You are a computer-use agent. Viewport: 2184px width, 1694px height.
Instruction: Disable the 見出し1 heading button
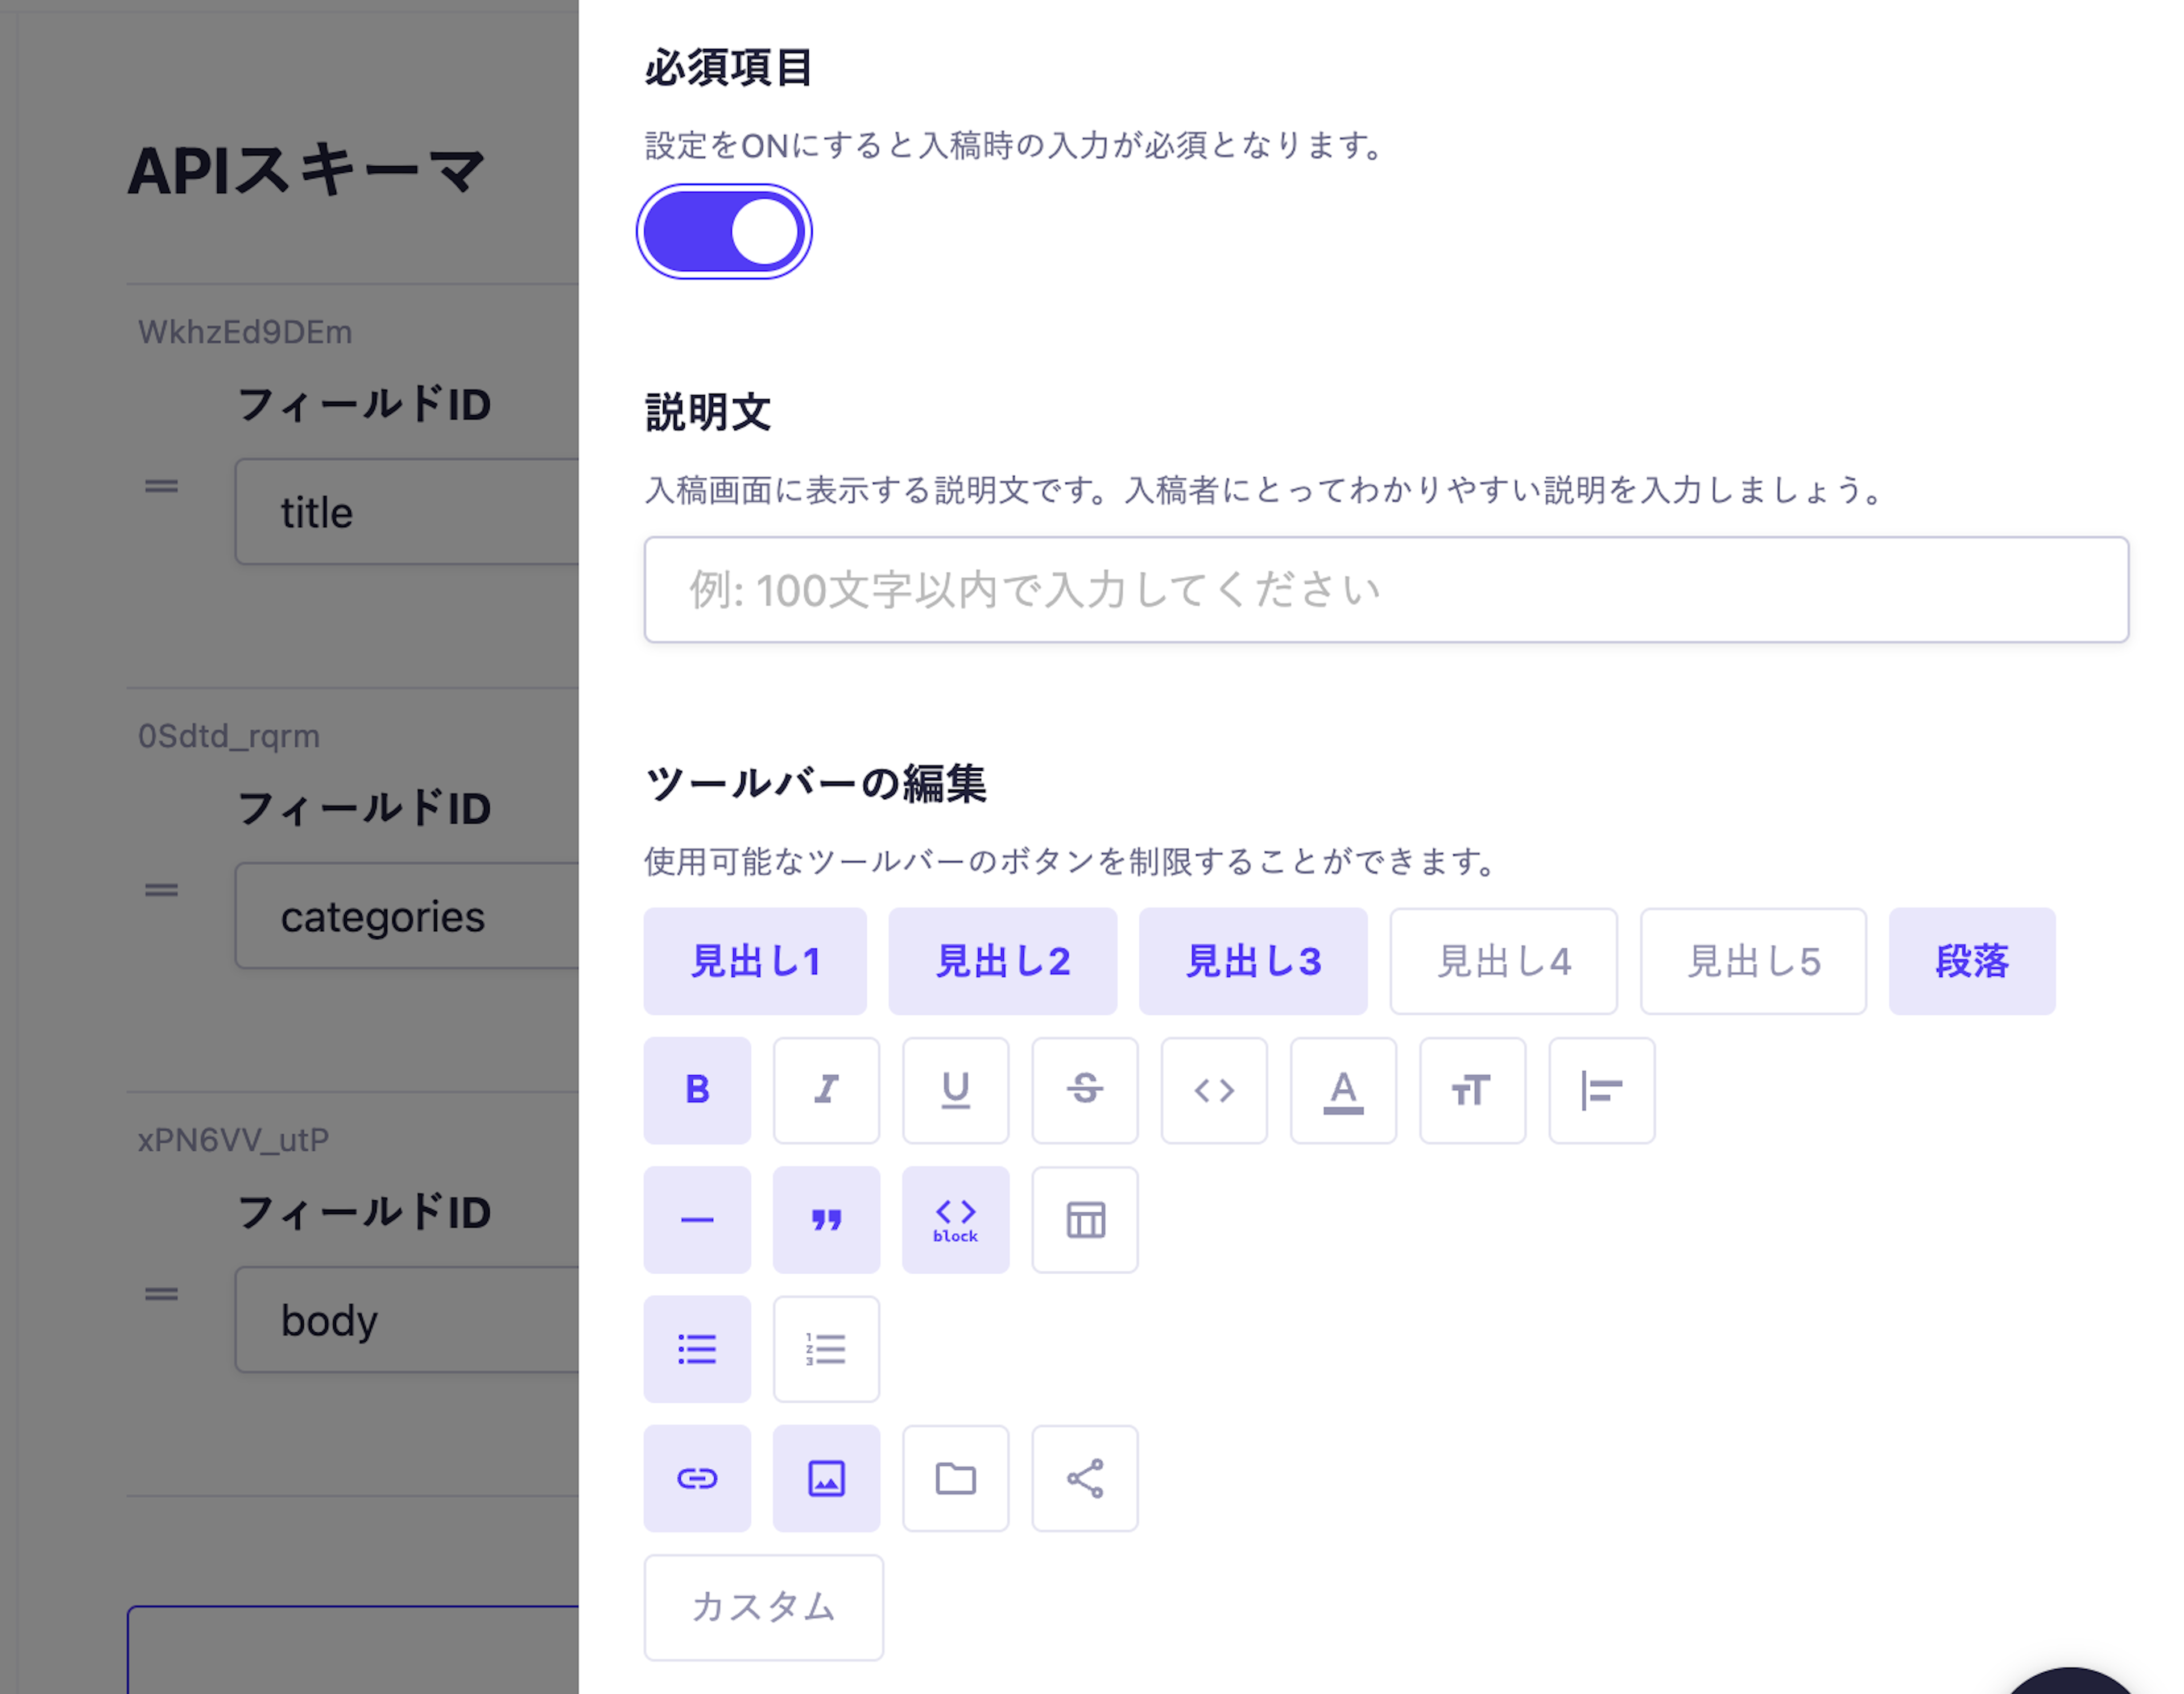pos(755,961)
